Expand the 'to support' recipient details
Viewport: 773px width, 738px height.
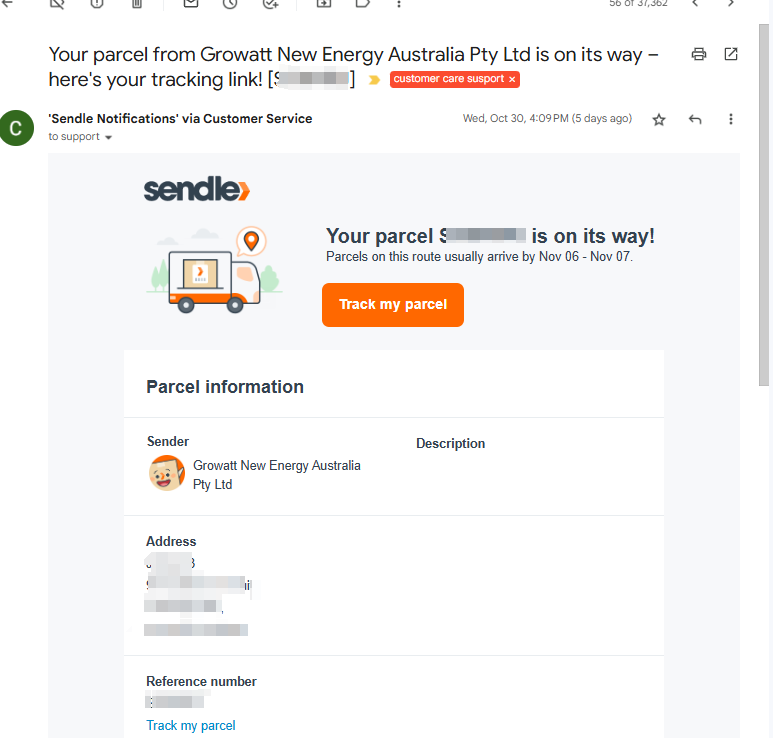pos(108,137)
